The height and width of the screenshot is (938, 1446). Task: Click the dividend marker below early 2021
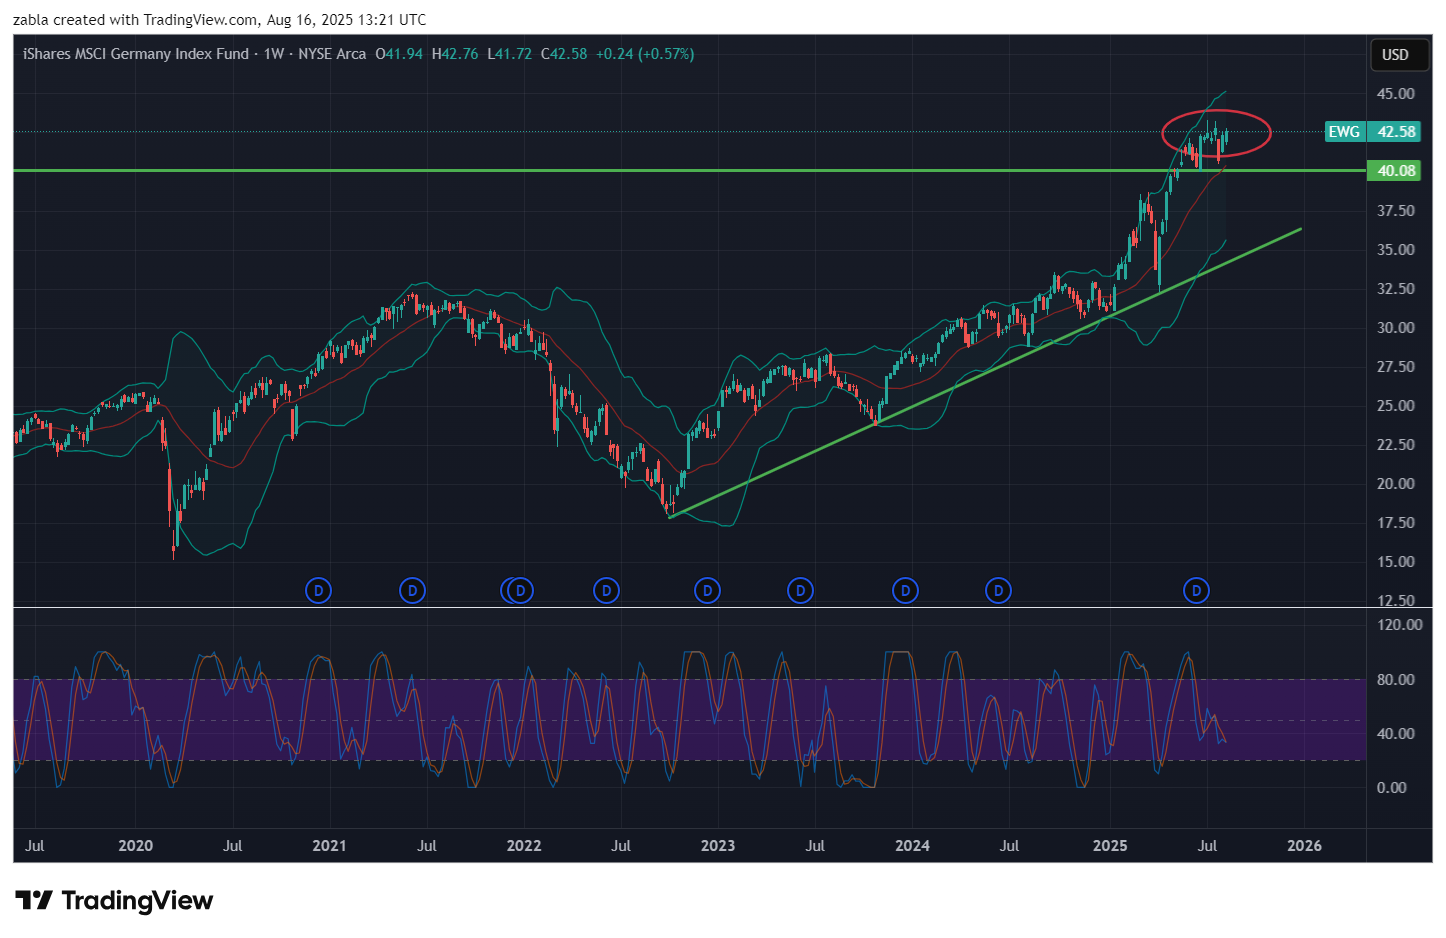click(x=318, y=591)
